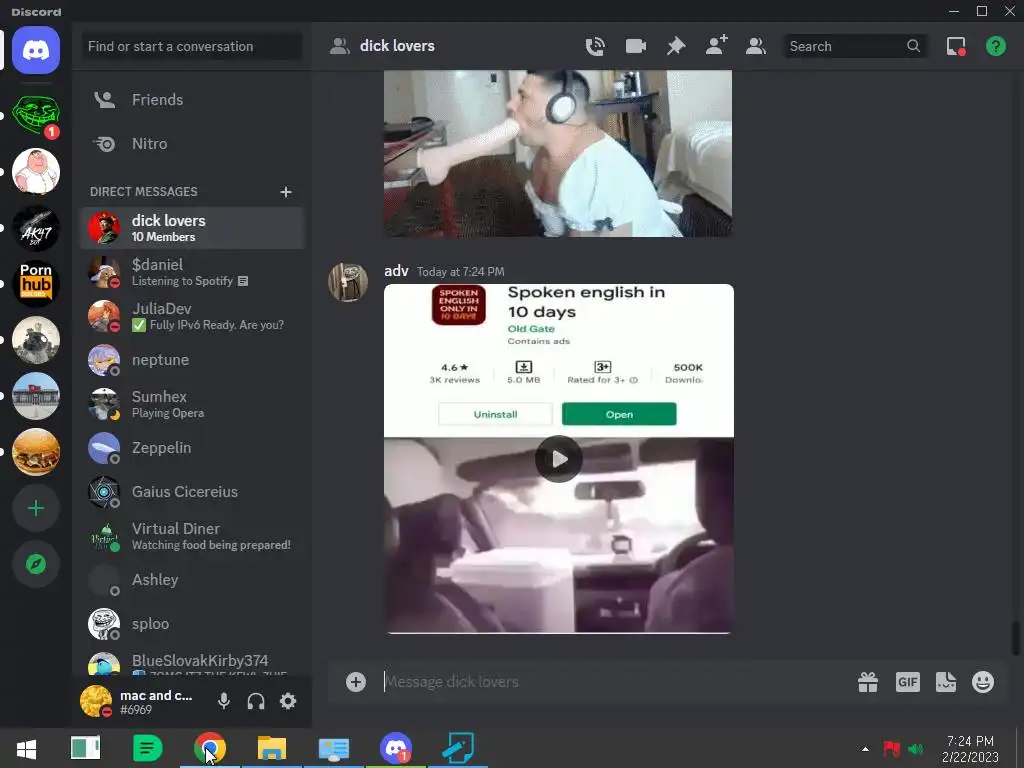Click the group name in chat header
1024x768 pixels.
[x=397, y=46]
